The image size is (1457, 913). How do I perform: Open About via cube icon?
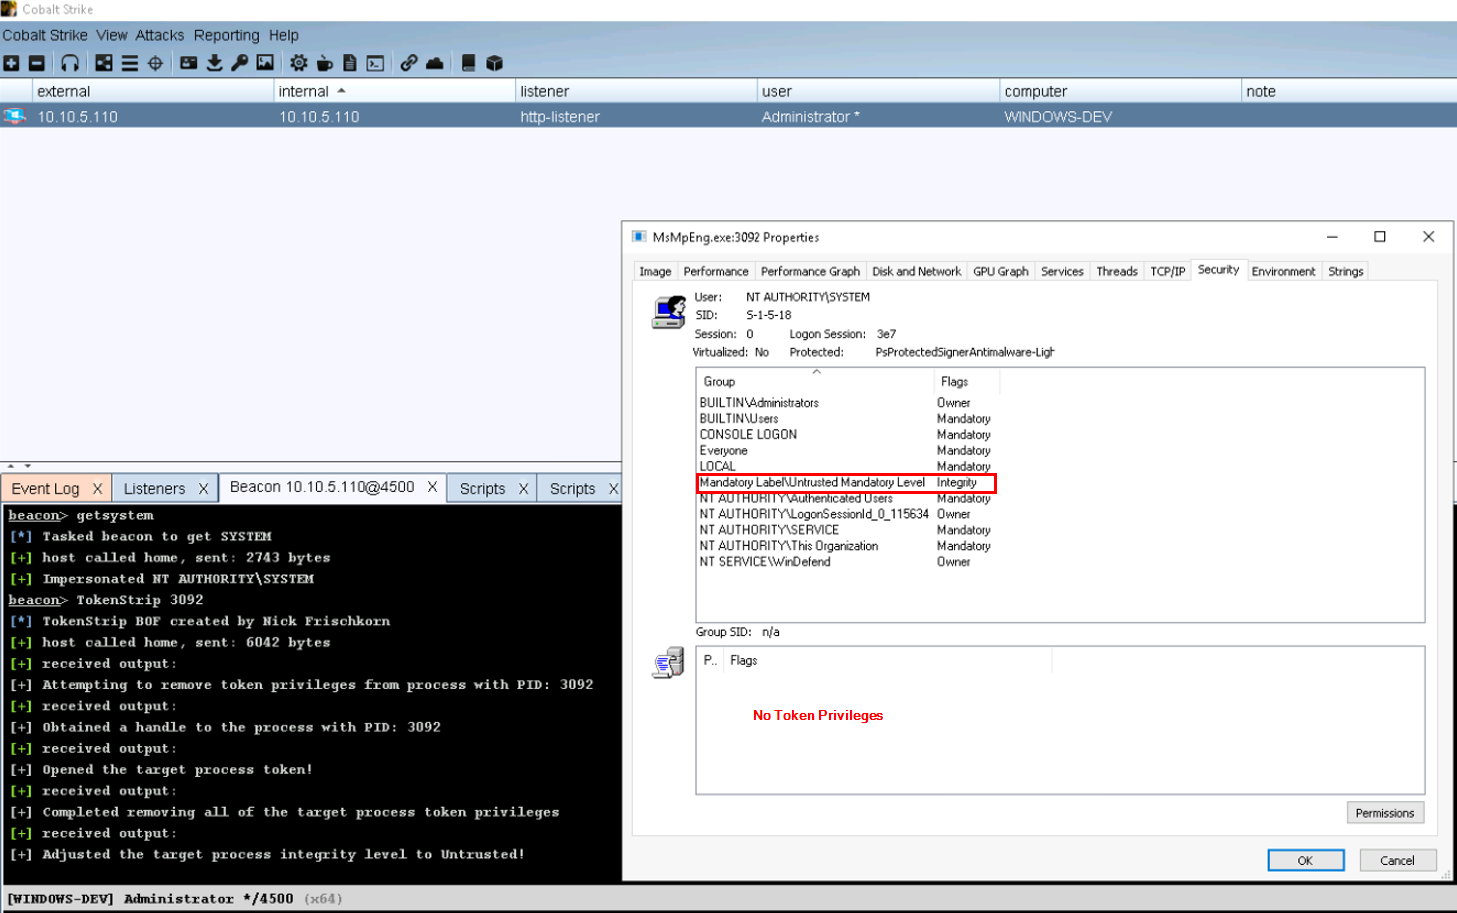[494, 63]
